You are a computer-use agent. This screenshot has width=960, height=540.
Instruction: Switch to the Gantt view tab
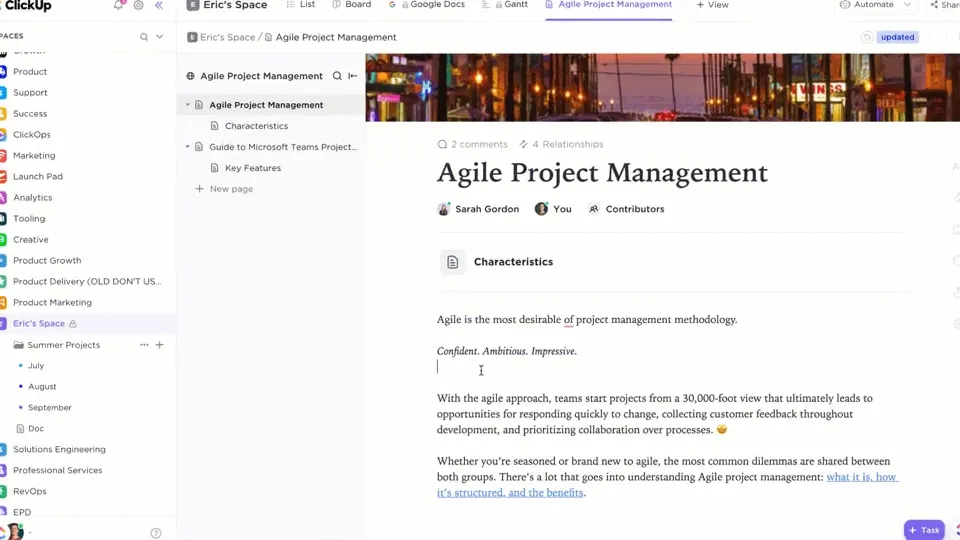click(505, 4)
